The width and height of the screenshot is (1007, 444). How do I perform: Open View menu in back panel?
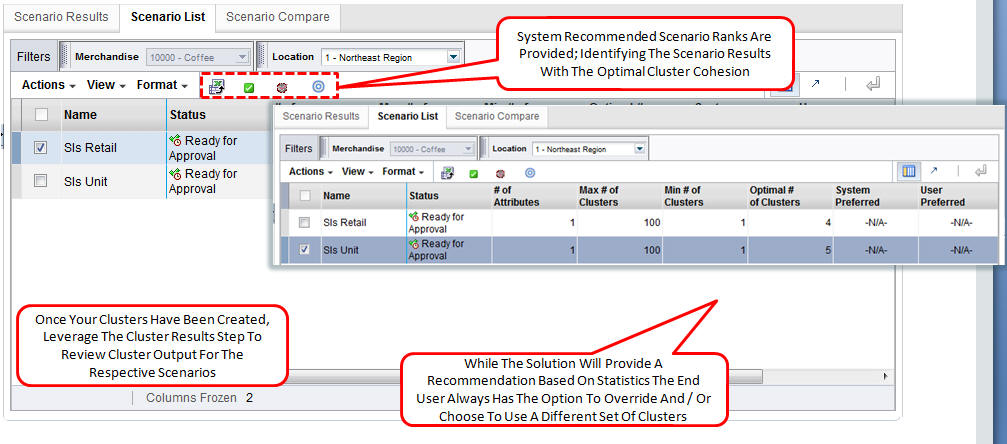[107, 85]
